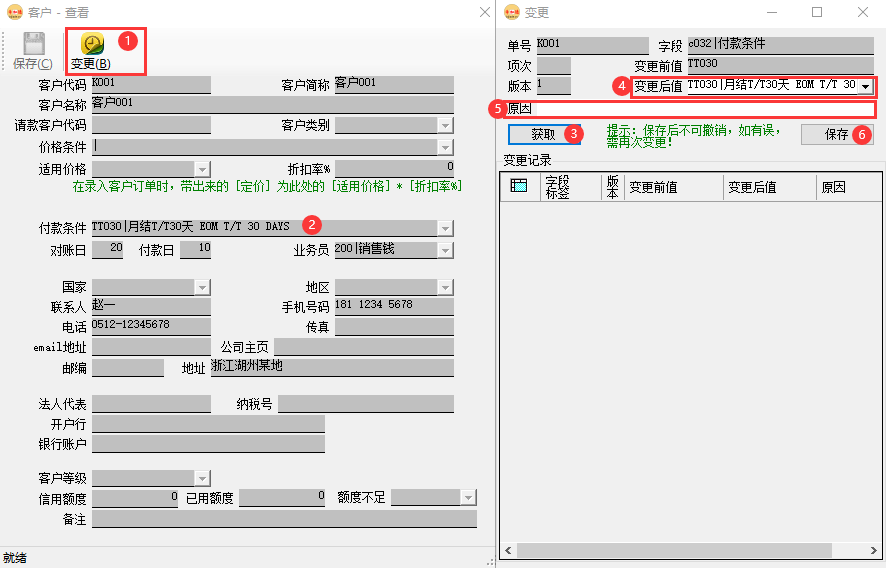Screen dimensions: 886x568
Task: Click the left arrow of the horizontal scrollbar
Action: point(508,551)
